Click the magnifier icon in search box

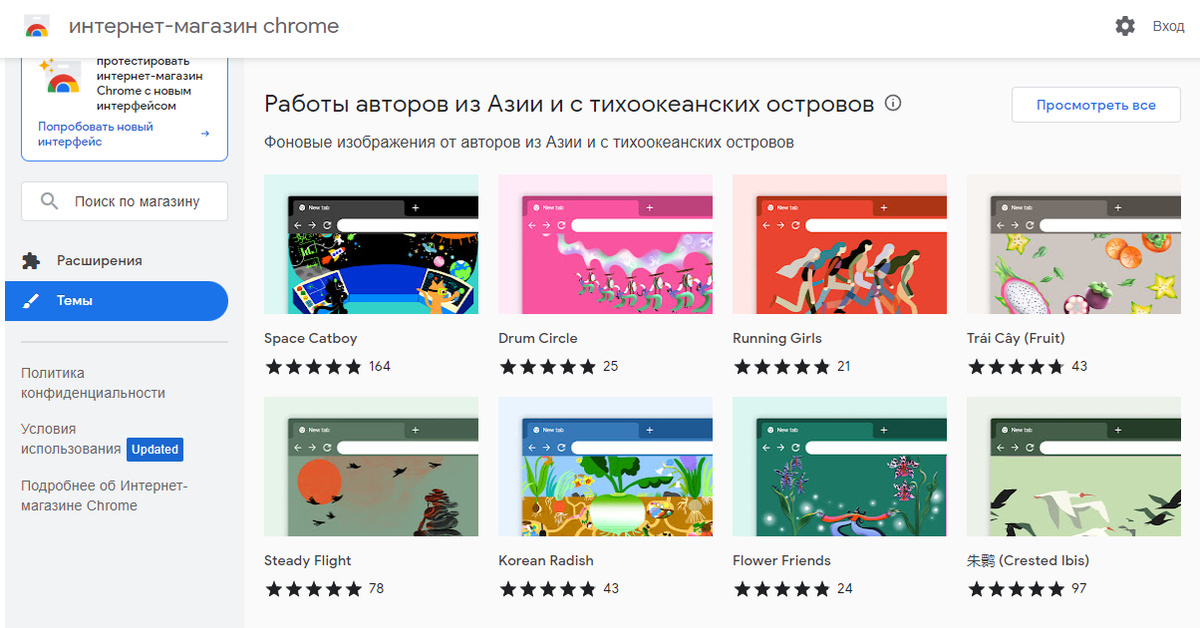tap(49, 201)
